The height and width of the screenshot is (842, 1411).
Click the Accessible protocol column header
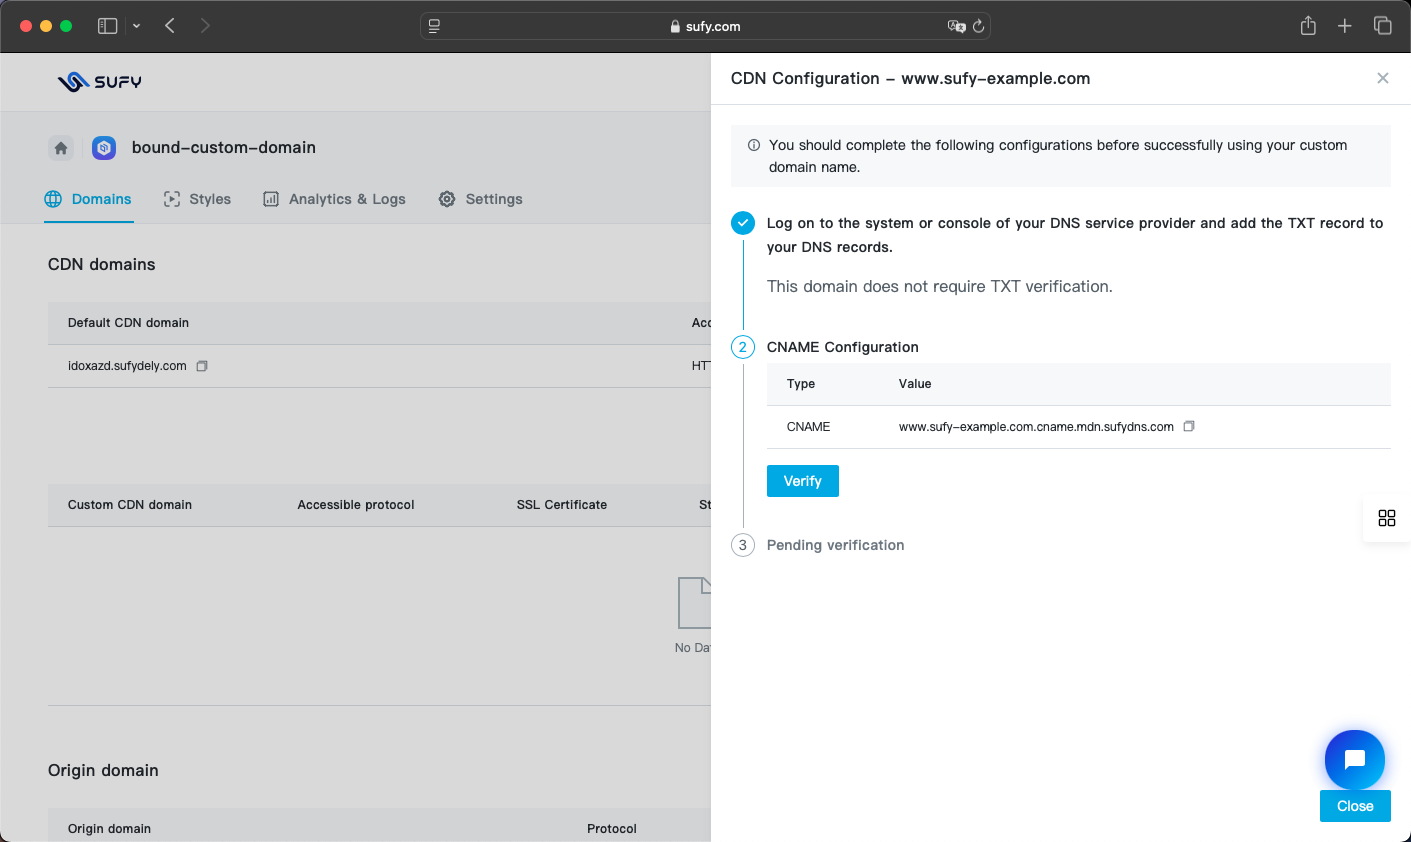point(356,505)
